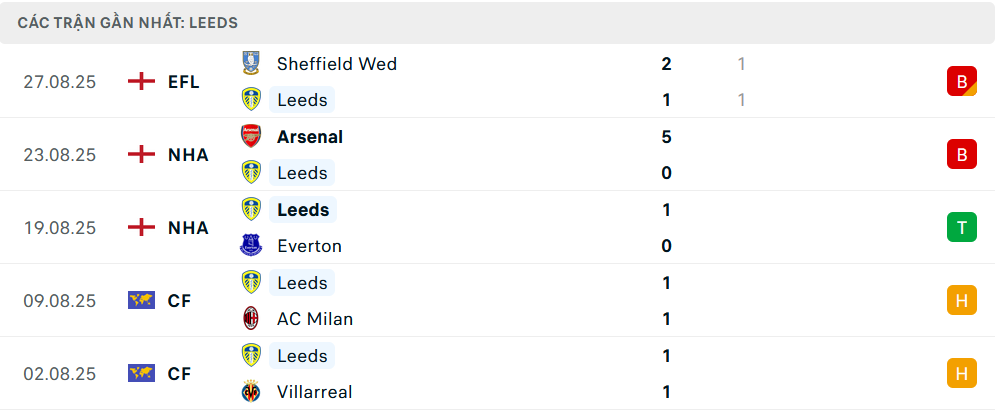Open the Arsenal team link
Viewport: 995px width, 412px height.
[x=310, y=137]
